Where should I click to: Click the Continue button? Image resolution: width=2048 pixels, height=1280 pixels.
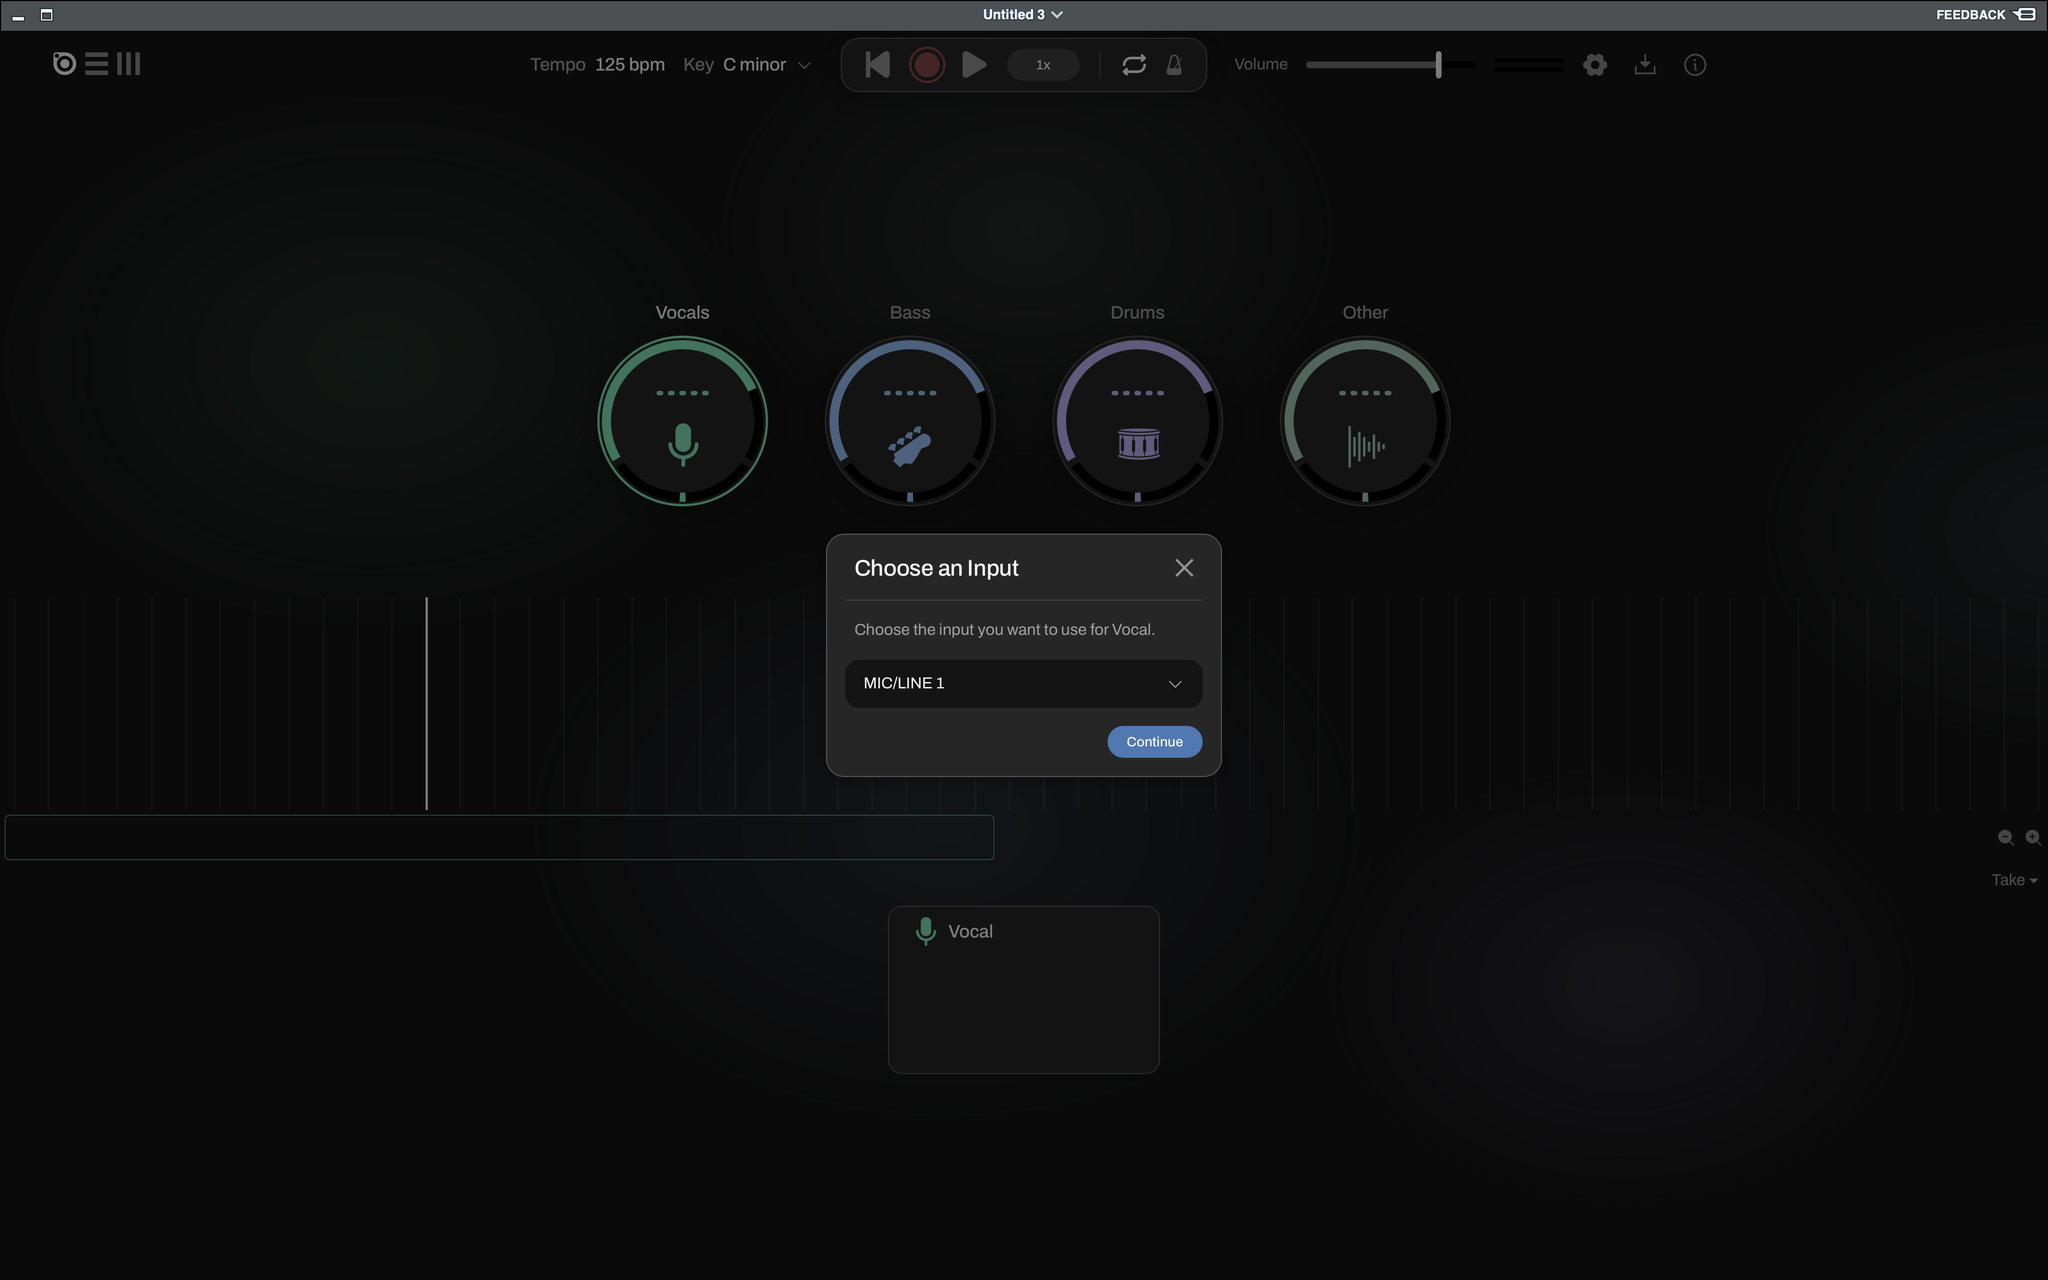pyautogui.click(x=1155, y=742)
